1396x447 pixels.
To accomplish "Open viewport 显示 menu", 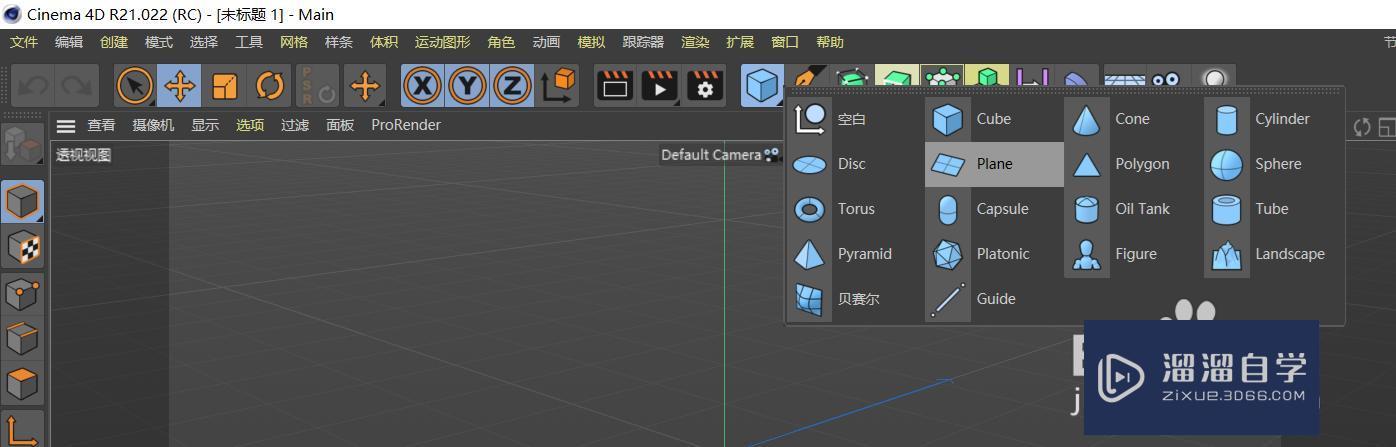I will [x=205, y=125].
